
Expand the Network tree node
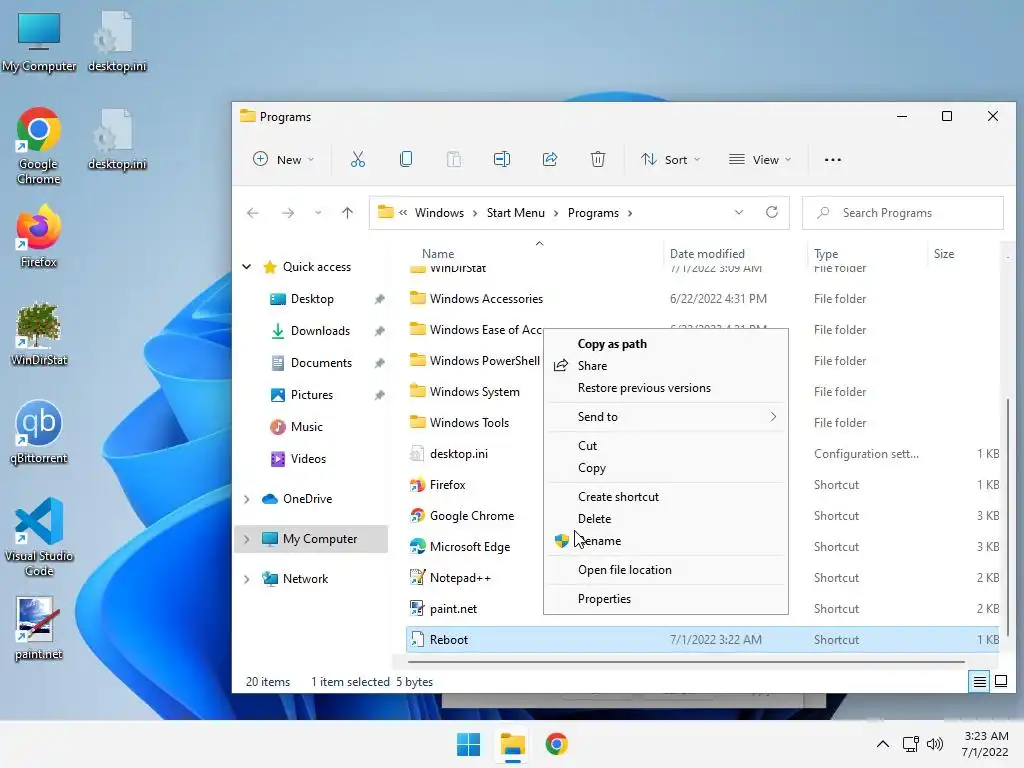point(247,579)
